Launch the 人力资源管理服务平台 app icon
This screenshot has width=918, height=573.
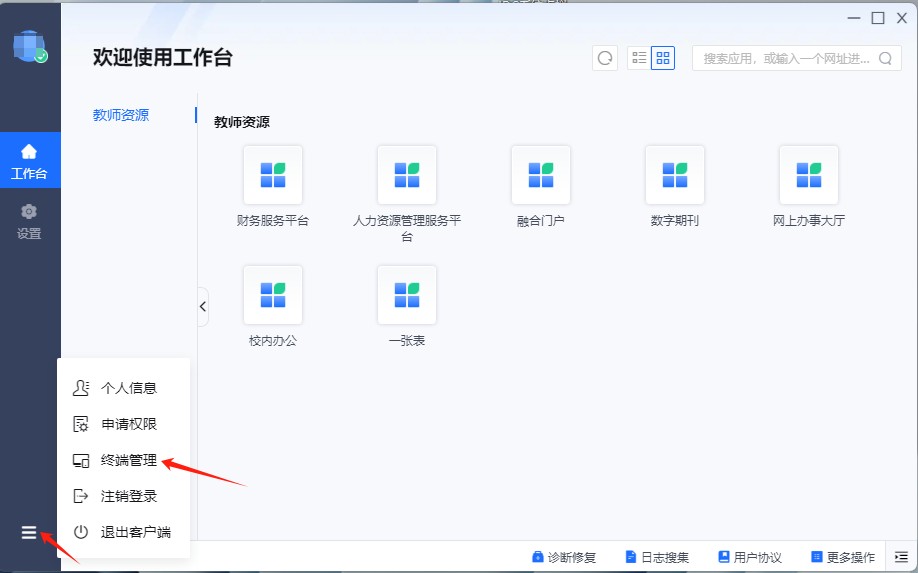(x=406, y=175)
